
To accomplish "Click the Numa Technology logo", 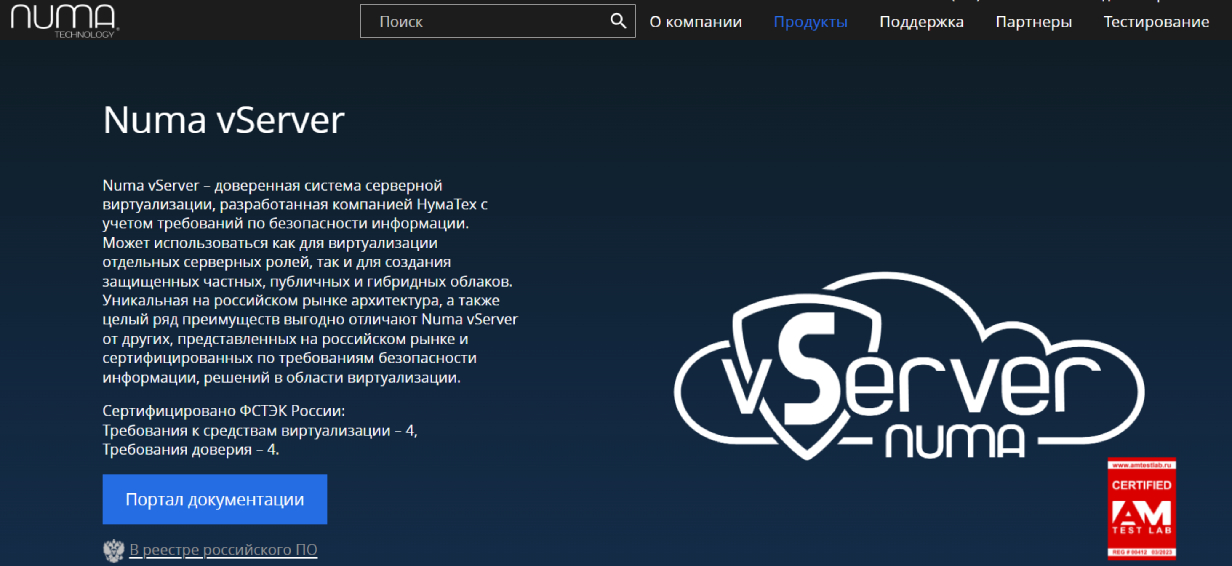I will pyautogui.click(x=60, y=20).
